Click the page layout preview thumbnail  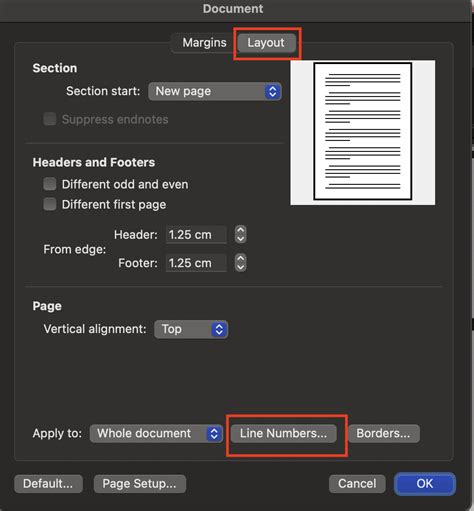[363, 132]
